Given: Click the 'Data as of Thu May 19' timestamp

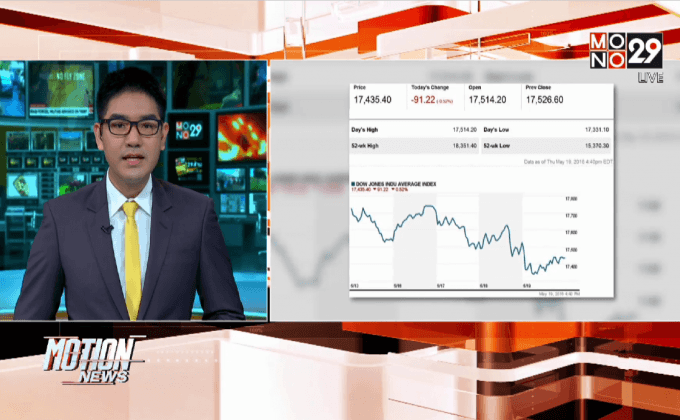Looking at the screenshot, I should [x=568, y=162].
